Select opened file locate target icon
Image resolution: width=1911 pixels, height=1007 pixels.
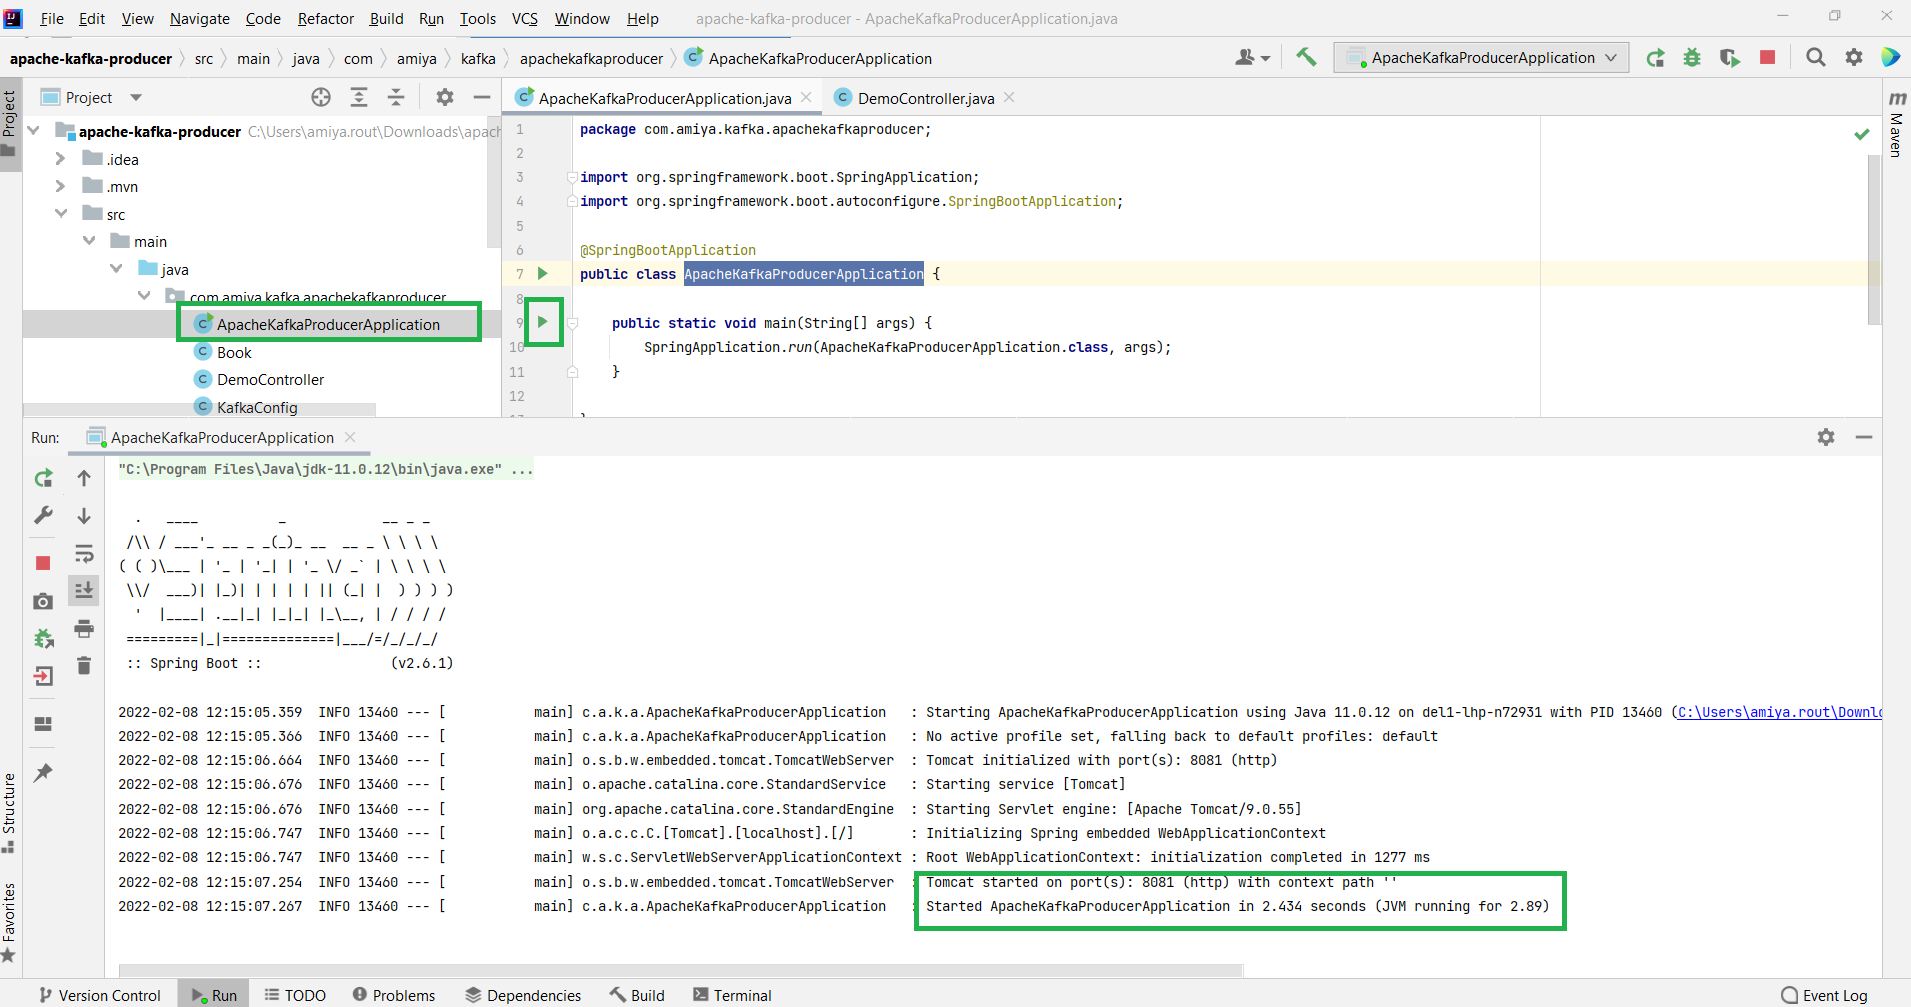(x=321, y=97)
